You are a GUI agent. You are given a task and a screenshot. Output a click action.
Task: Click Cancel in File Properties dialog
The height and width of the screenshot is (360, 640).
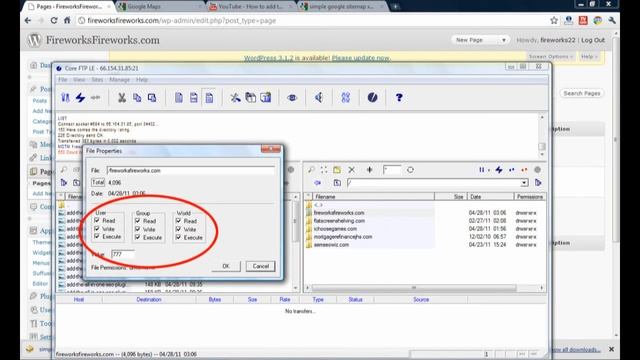tap(260, 266)
